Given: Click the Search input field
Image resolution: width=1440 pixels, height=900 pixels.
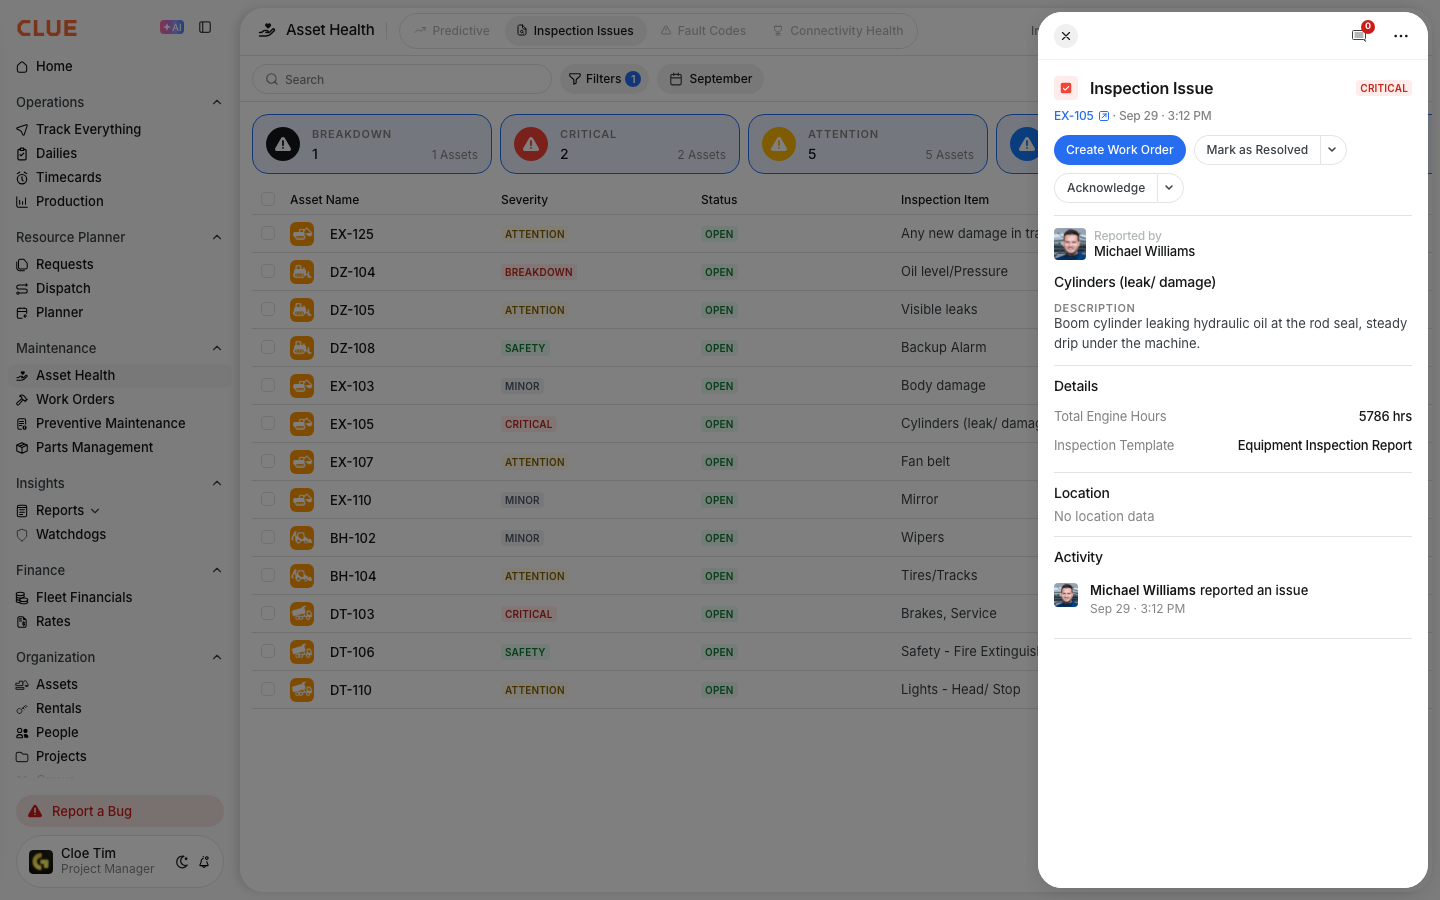Looking at the screenshot, I should click(402, 79).
